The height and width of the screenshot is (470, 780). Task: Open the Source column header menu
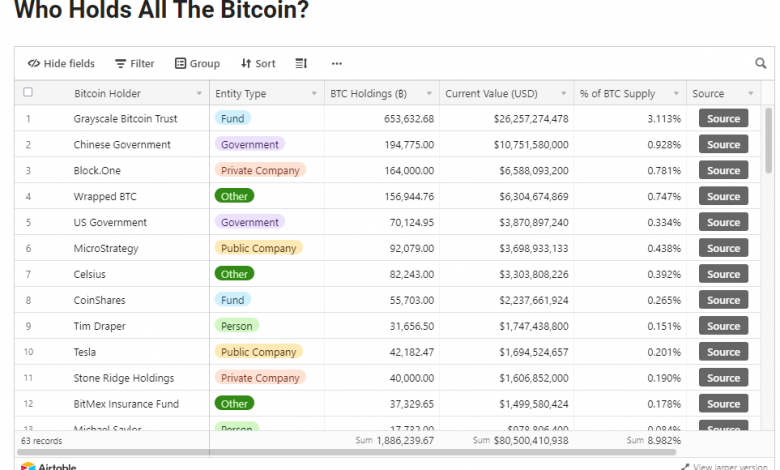pos(750,94)
